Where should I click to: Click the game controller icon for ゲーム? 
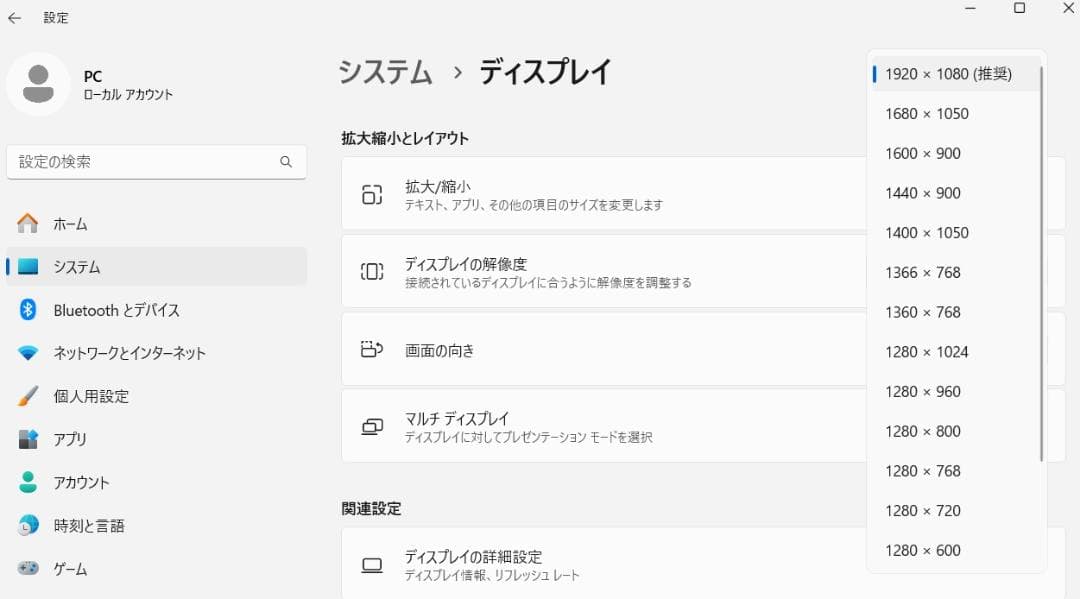[27, 568]
